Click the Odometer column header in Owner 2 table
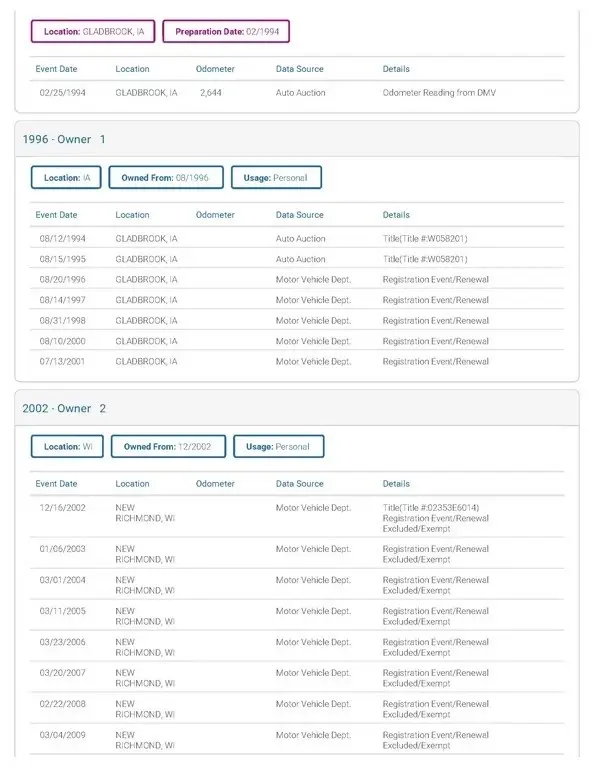 click(x=215, y=483)
